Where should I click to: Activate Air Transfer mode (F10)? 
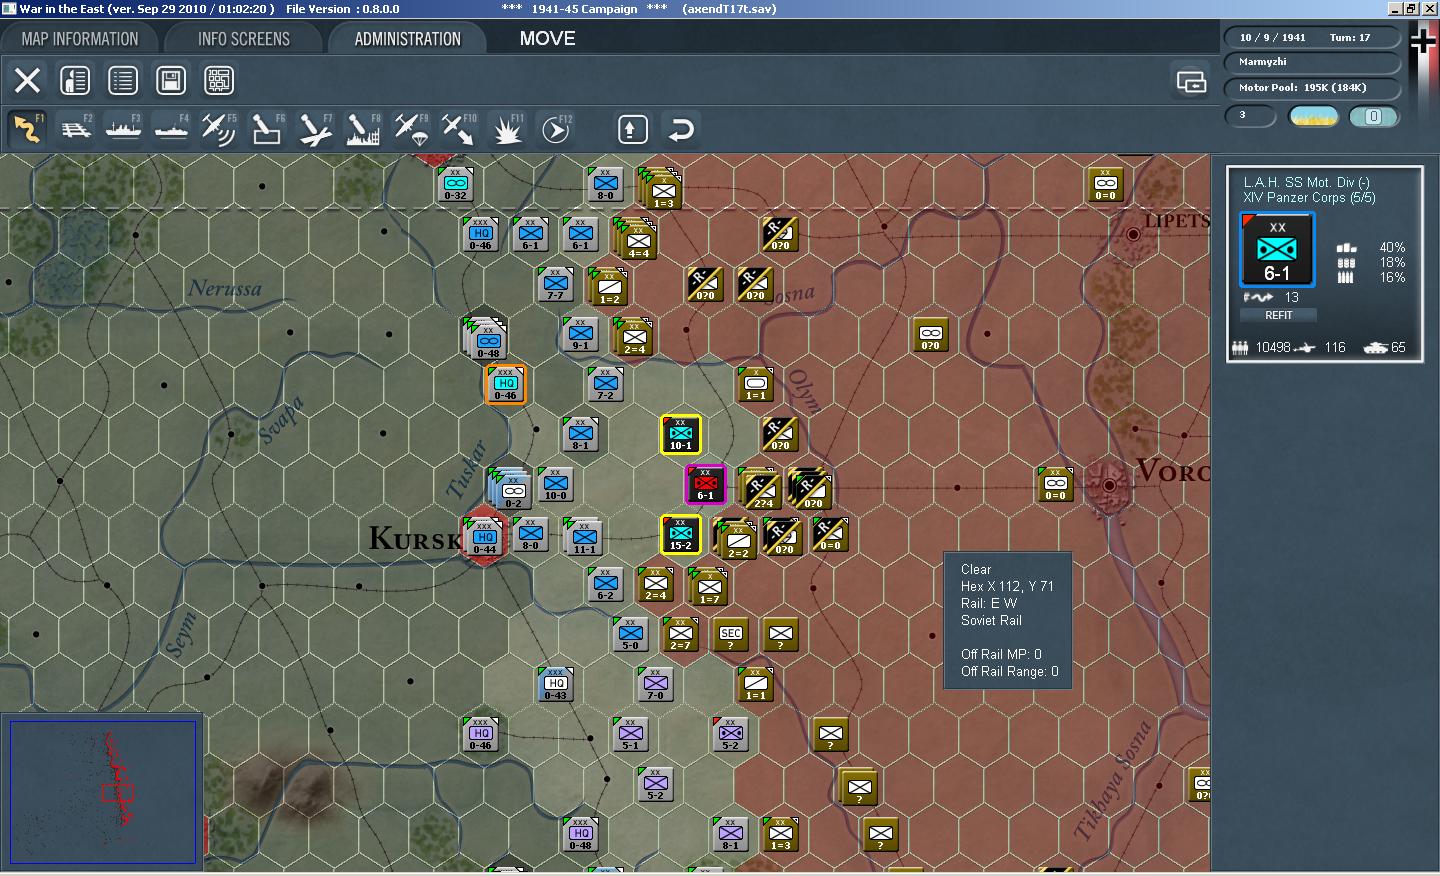coord(459,129)
